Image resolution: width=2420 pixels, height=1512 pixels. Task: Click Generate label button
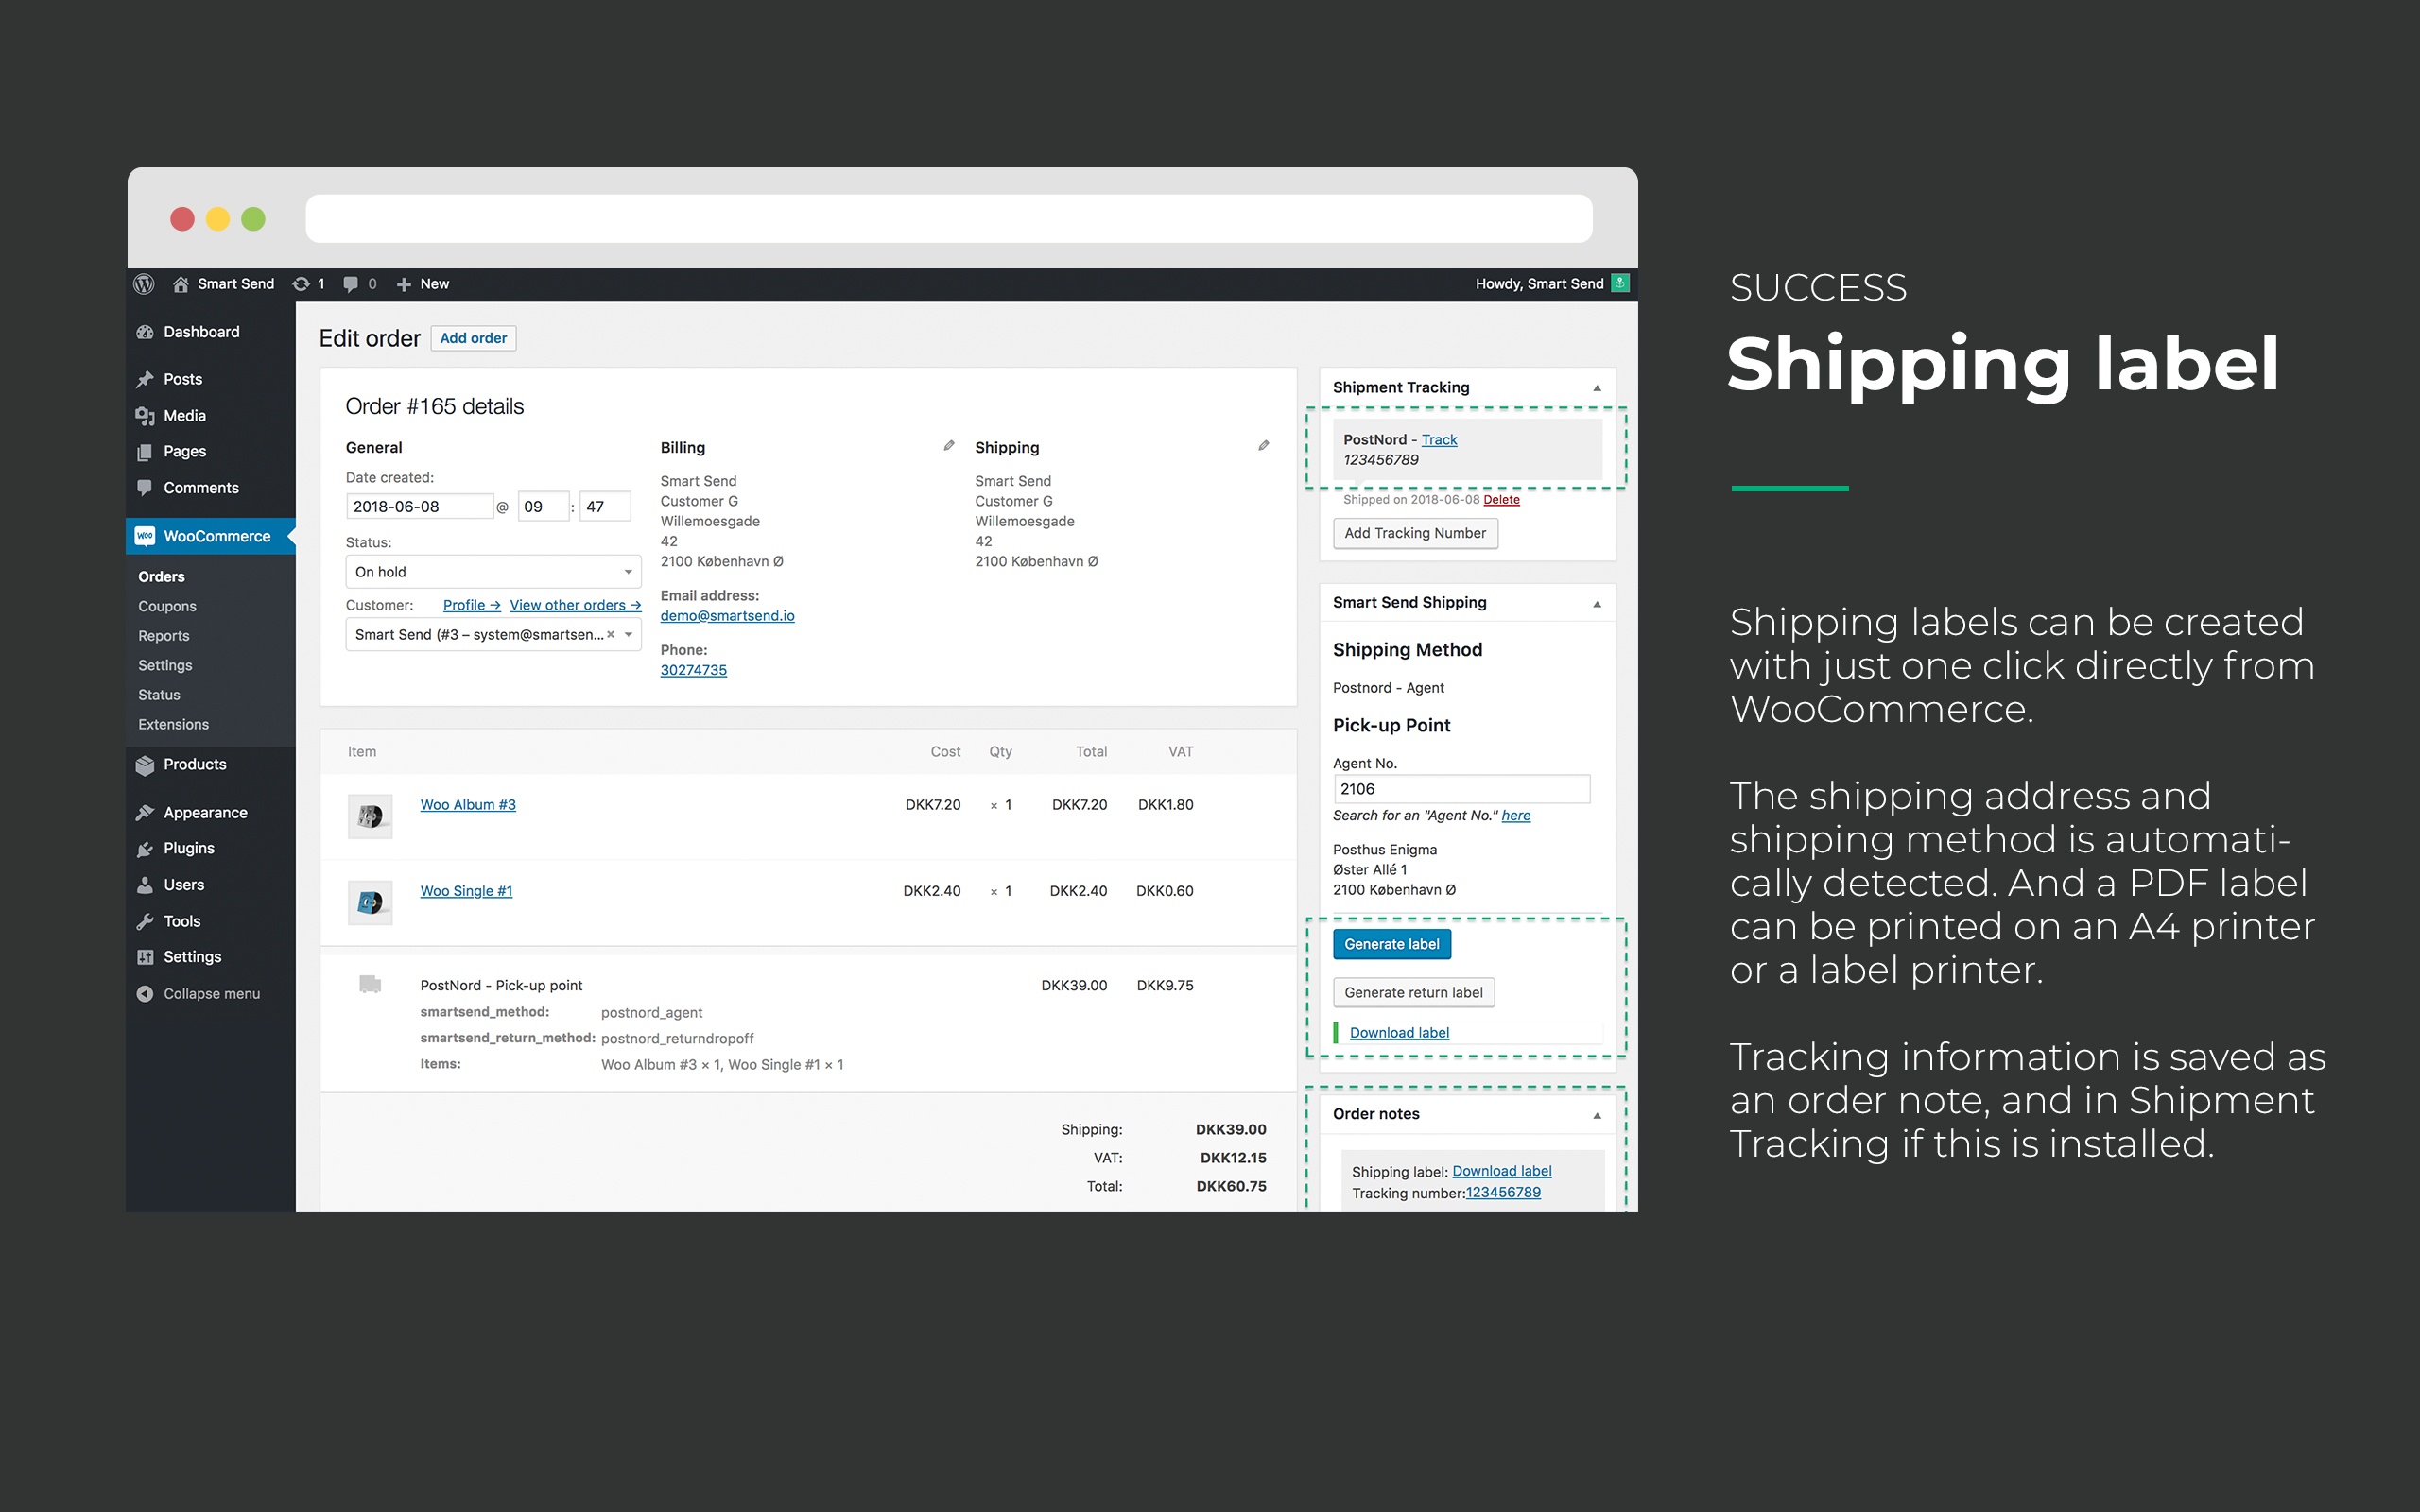[1391, 942]
